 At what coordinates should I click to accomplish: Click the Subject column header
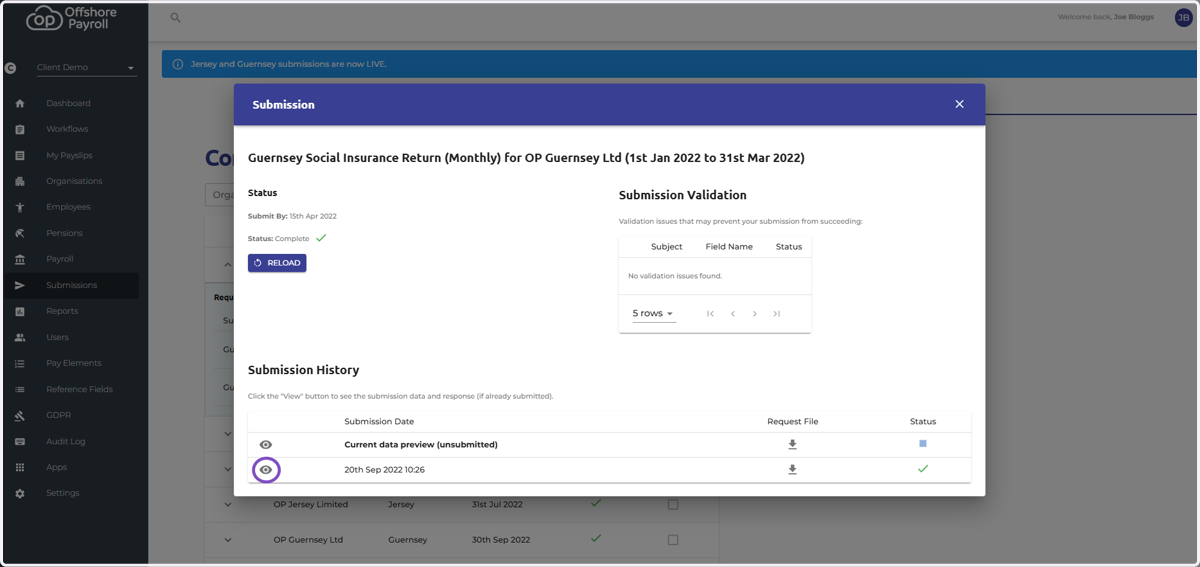pyautogui.click(x=667, y=247)
